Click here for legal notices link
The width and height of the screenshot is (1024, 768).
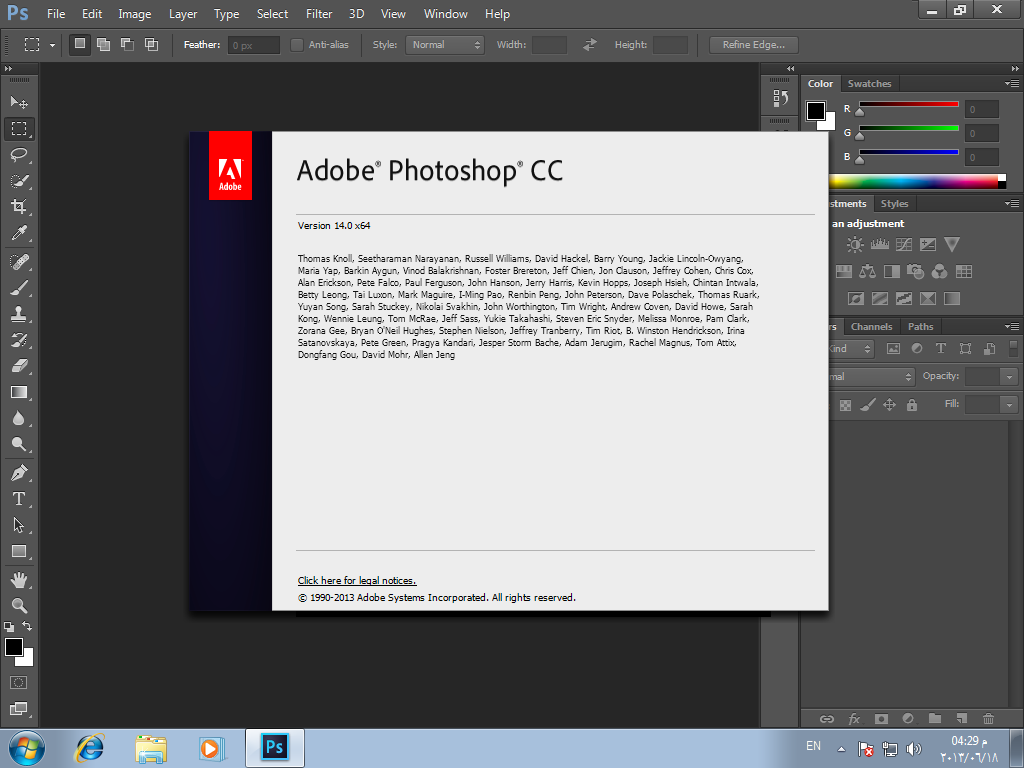pos(357,581)
